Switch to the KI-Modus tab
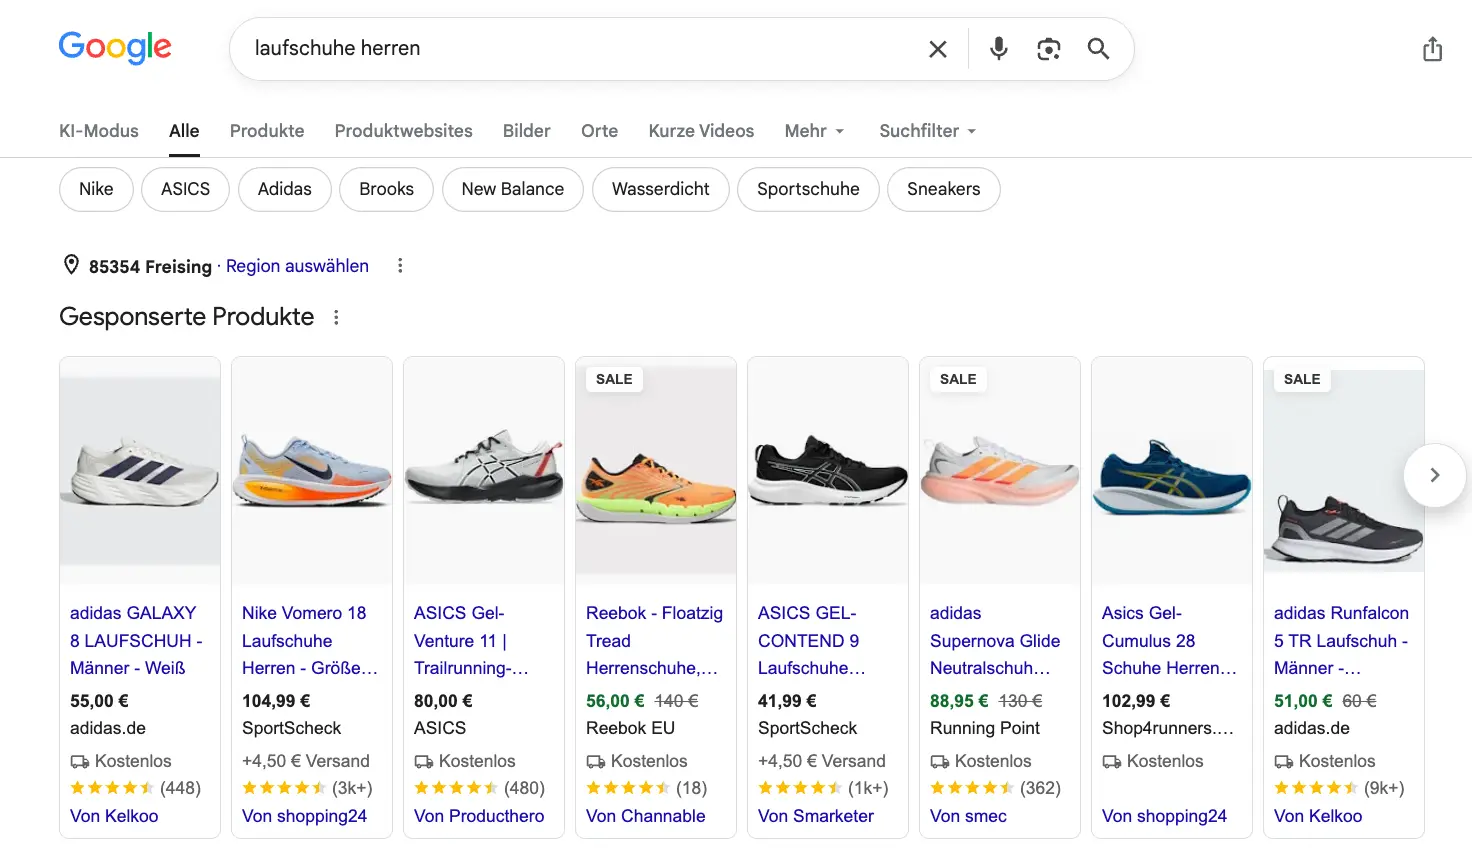The height and width of the screenshot is (868, 1472). click(99, 131)
